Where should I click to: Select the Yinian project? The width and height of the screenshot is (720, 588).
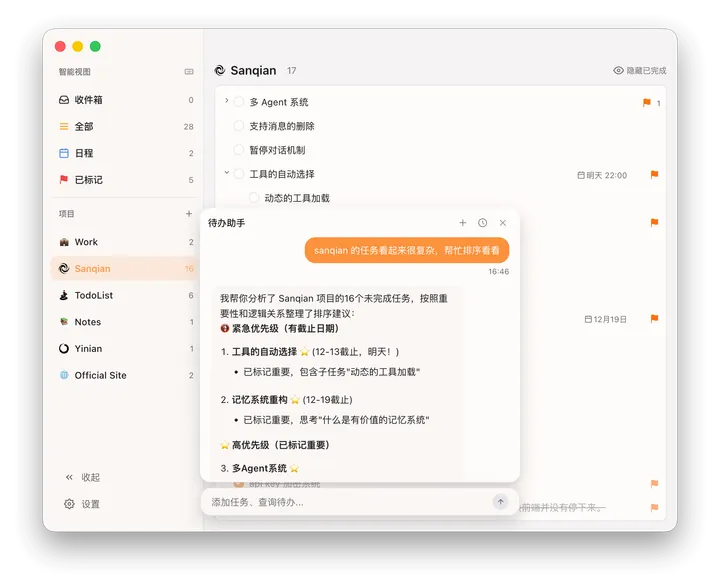tap(125, 348)
